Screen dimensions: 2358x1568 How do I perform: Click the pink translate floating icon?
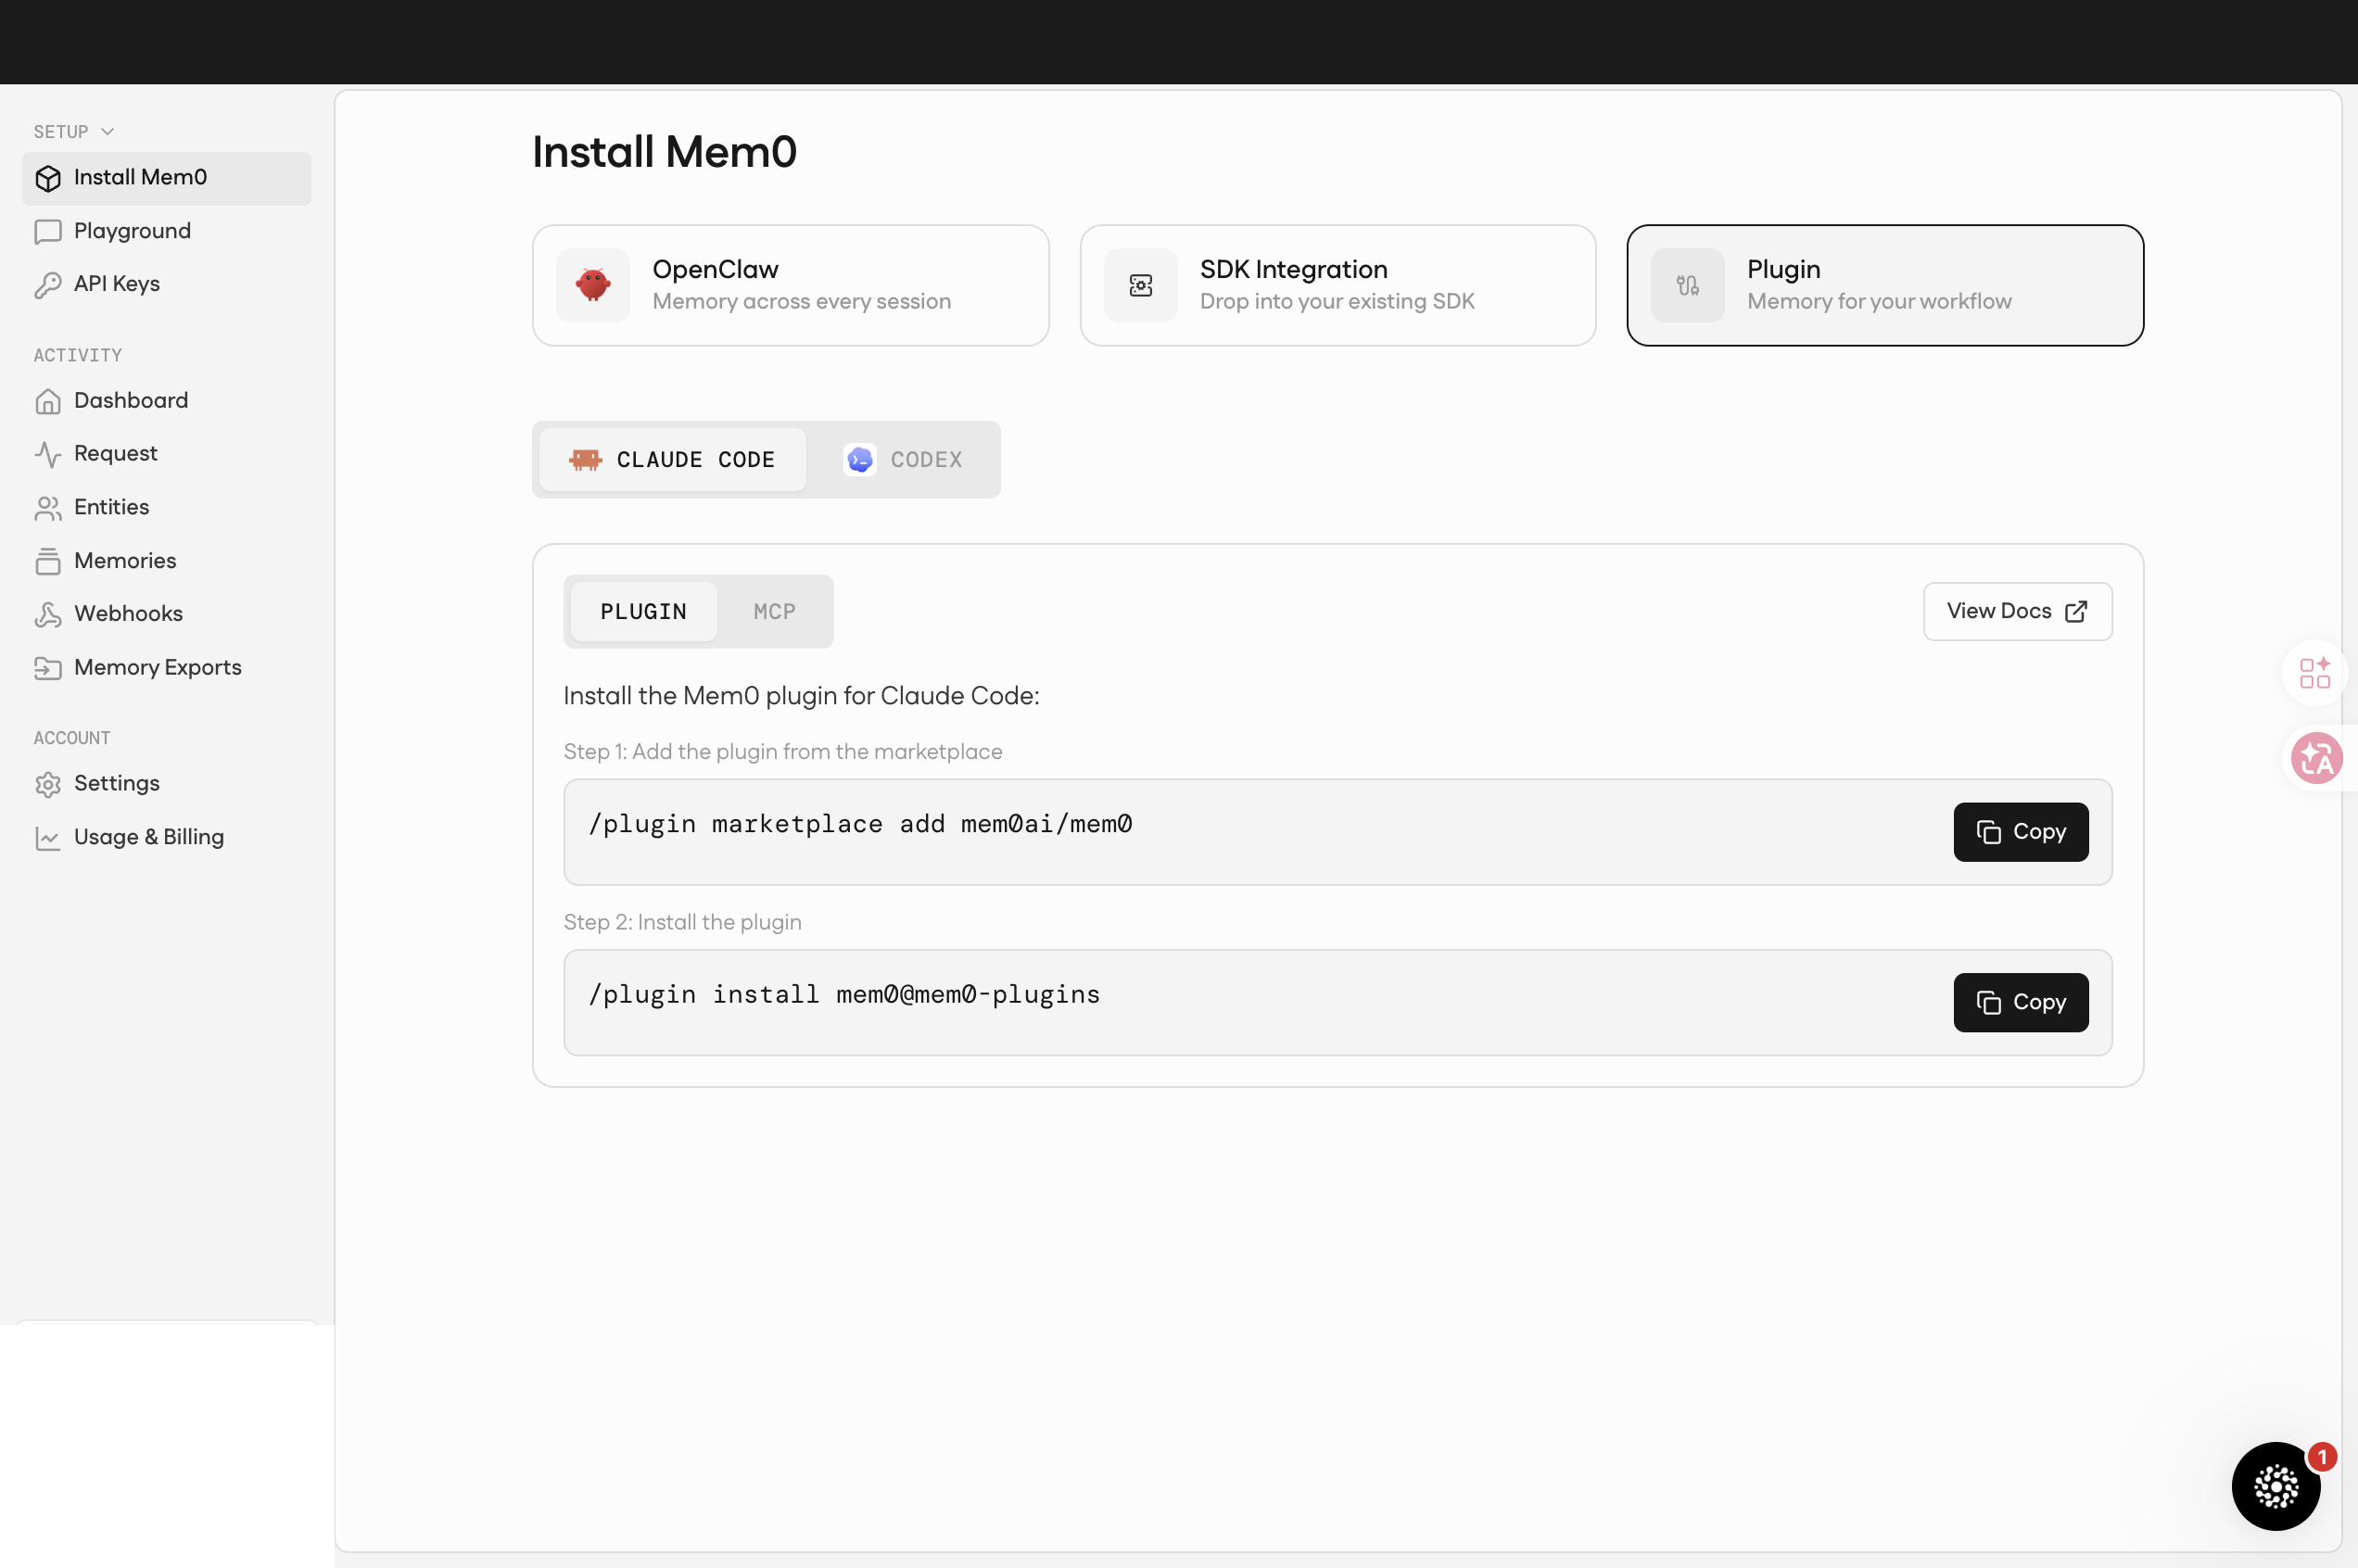click(2316, 757)
